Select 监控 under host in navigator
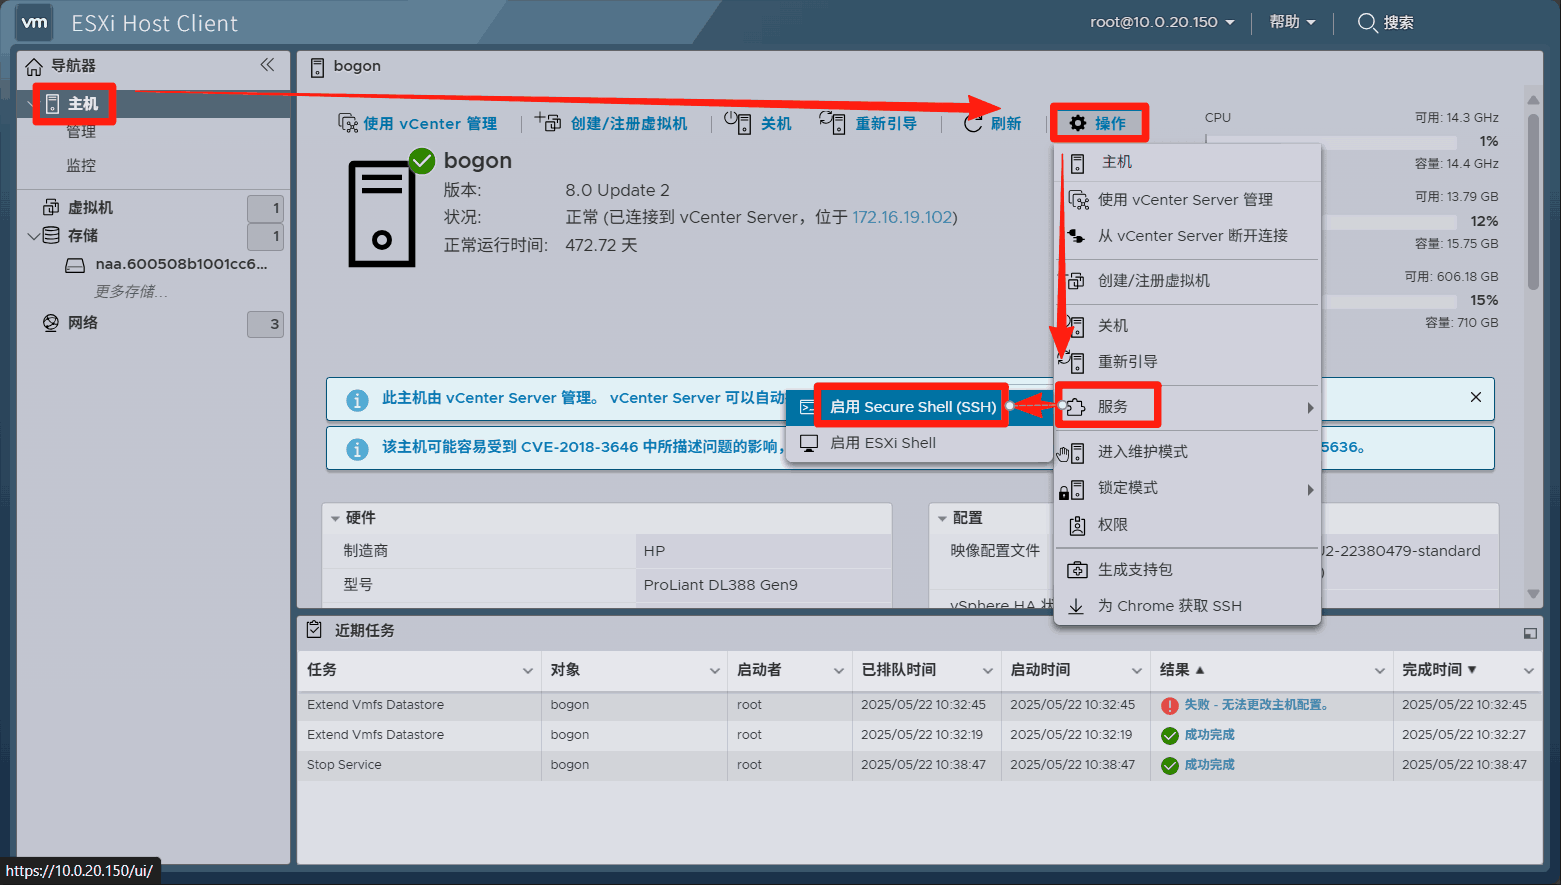This screenshot has width=1561, height=885. [x=81, y=166]
